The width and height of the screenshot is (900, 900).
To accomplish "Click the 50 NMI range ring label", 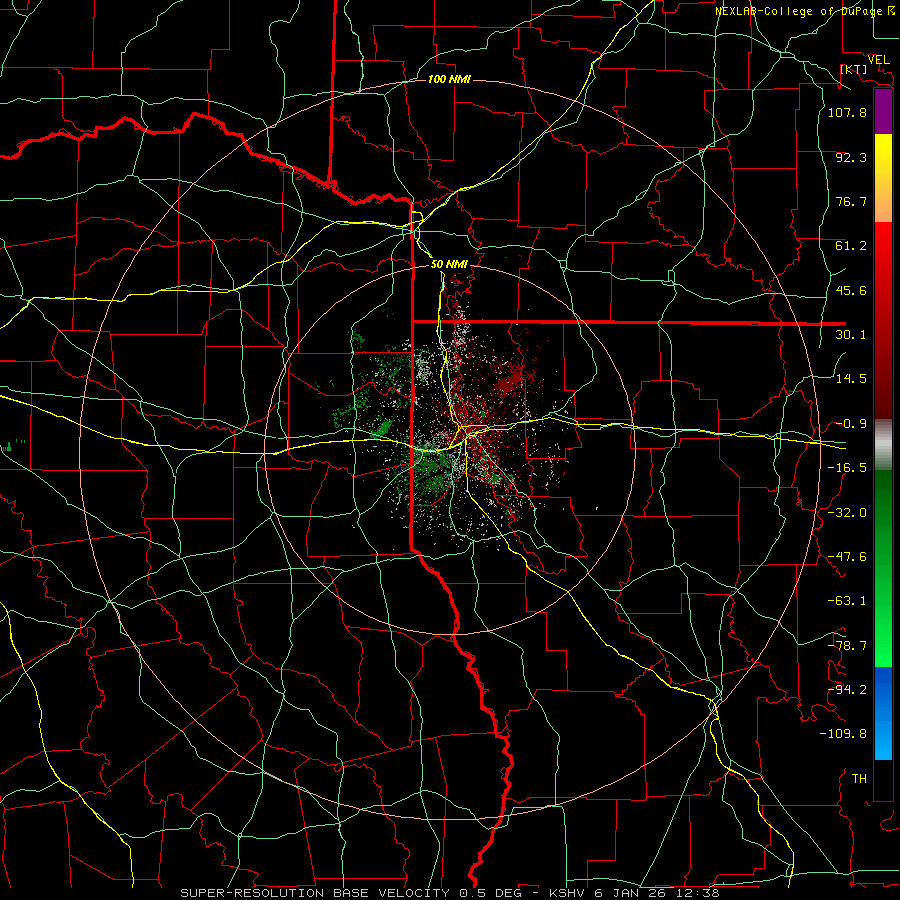I will [x=449, y=264].
